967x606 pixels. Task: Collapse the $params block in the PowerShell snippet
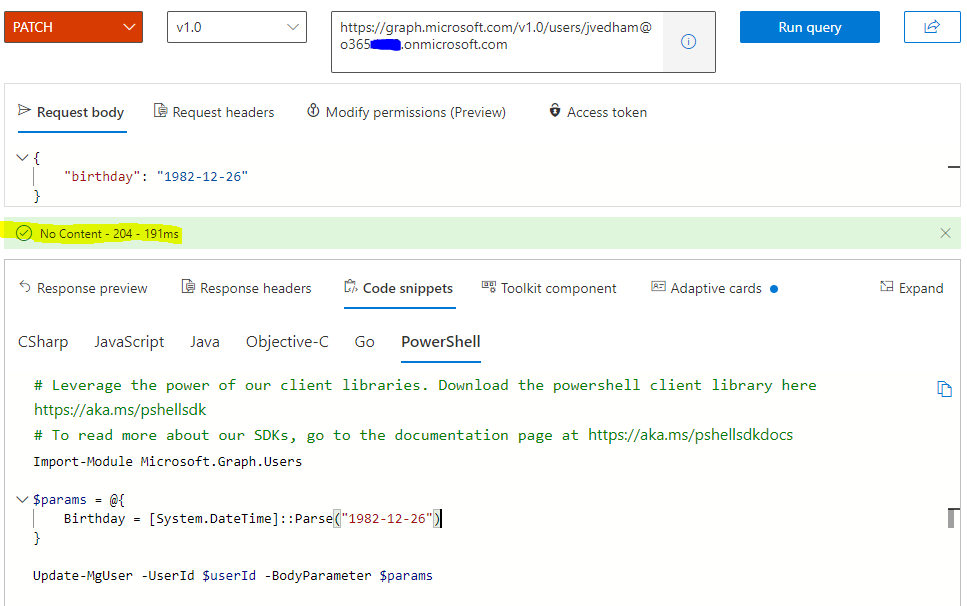(x=23, y=499)
